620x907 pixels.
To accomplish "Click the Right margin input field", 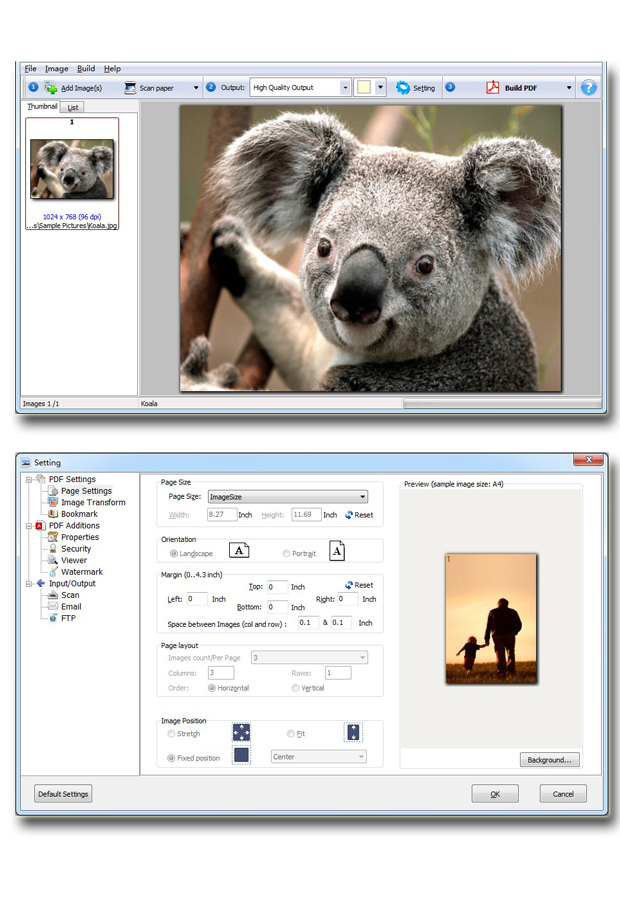I will point(348,599).
